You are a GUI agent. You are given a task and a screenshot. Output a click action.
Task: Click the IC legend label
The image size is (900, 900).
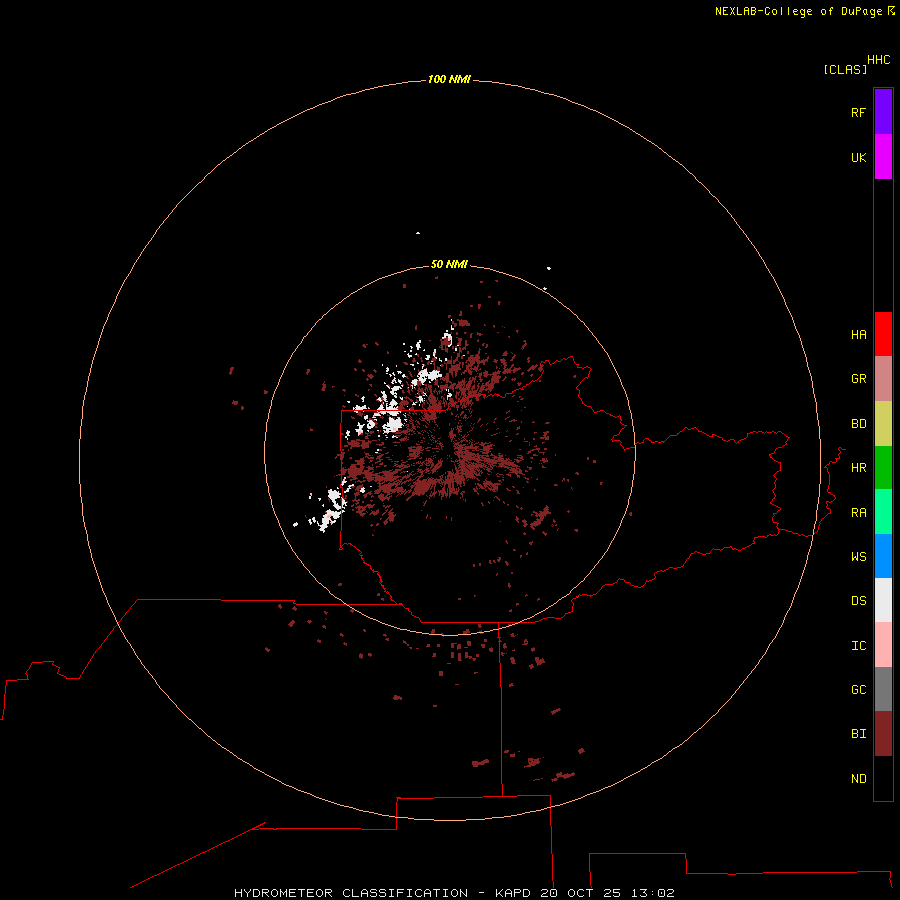pyautogui.click(x=858, y=646)
